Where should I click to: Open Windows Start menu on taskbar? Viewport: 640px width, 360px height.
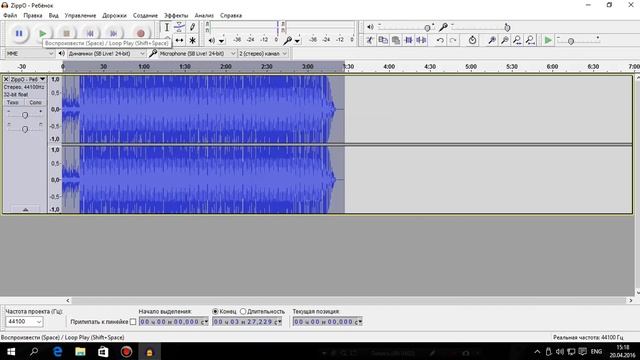pyautogui.click(x=11, y=351)
